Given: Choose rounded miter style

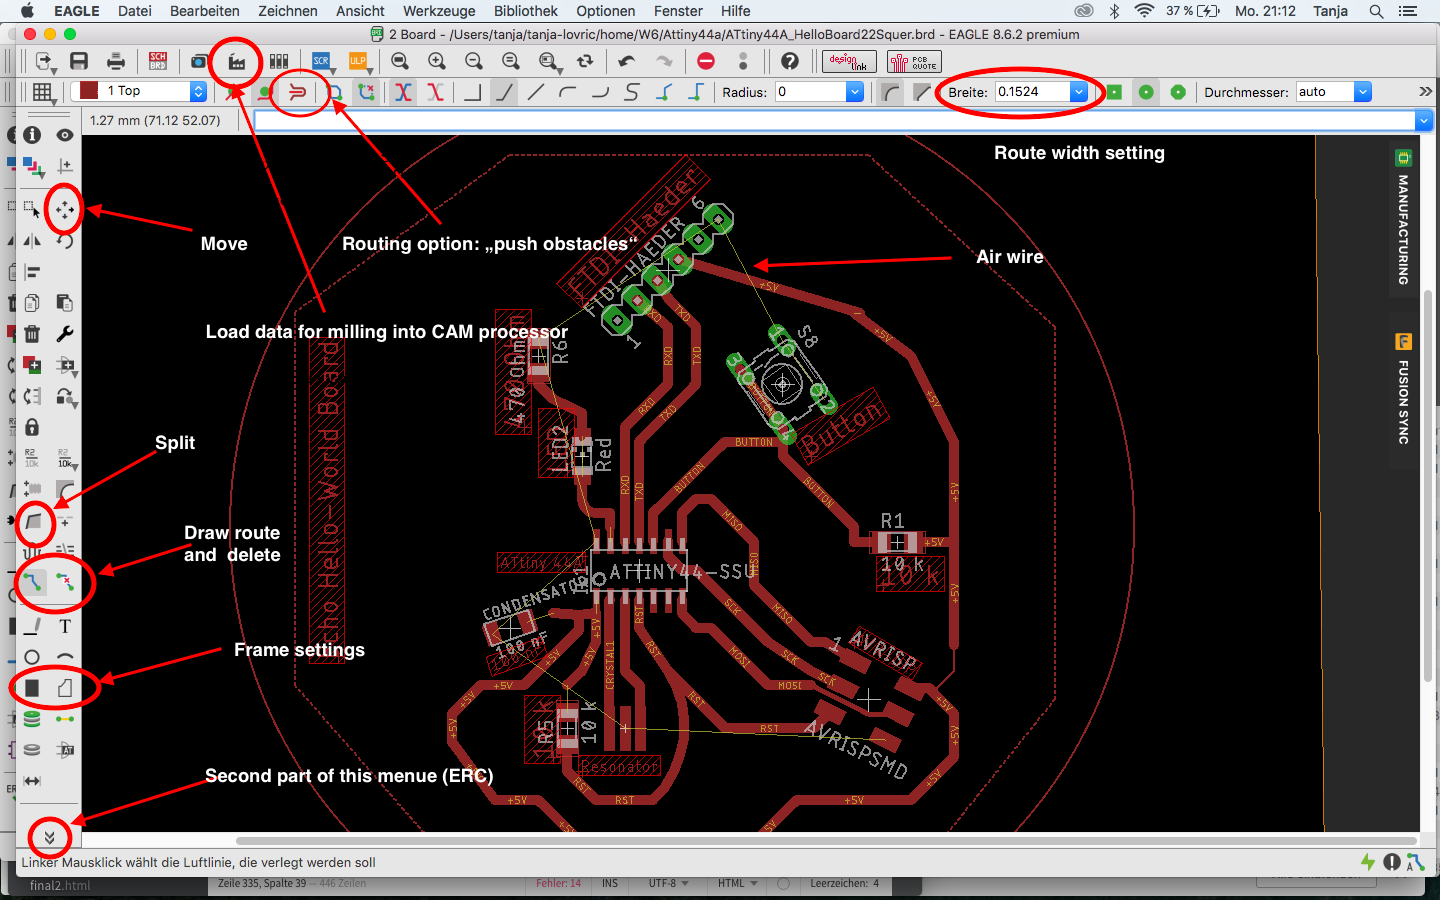Looking at the screenshot, I should click(890, 92).
